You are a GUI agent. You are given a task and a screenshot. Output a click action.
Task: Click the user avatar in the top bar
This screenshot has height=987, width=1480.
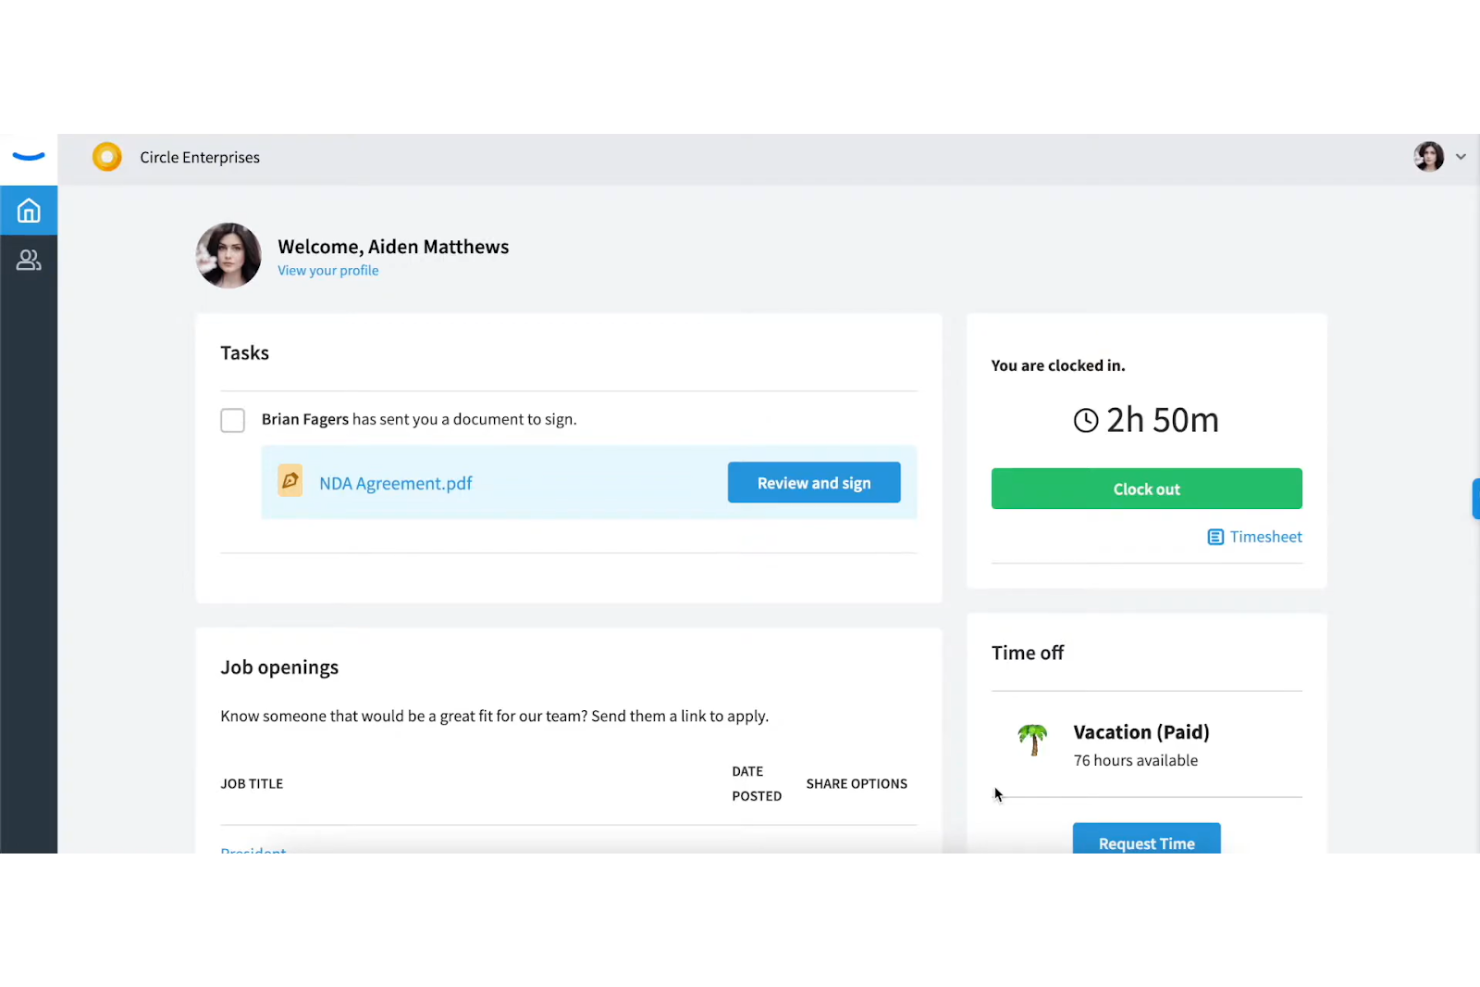click(x=1428, y=157)
